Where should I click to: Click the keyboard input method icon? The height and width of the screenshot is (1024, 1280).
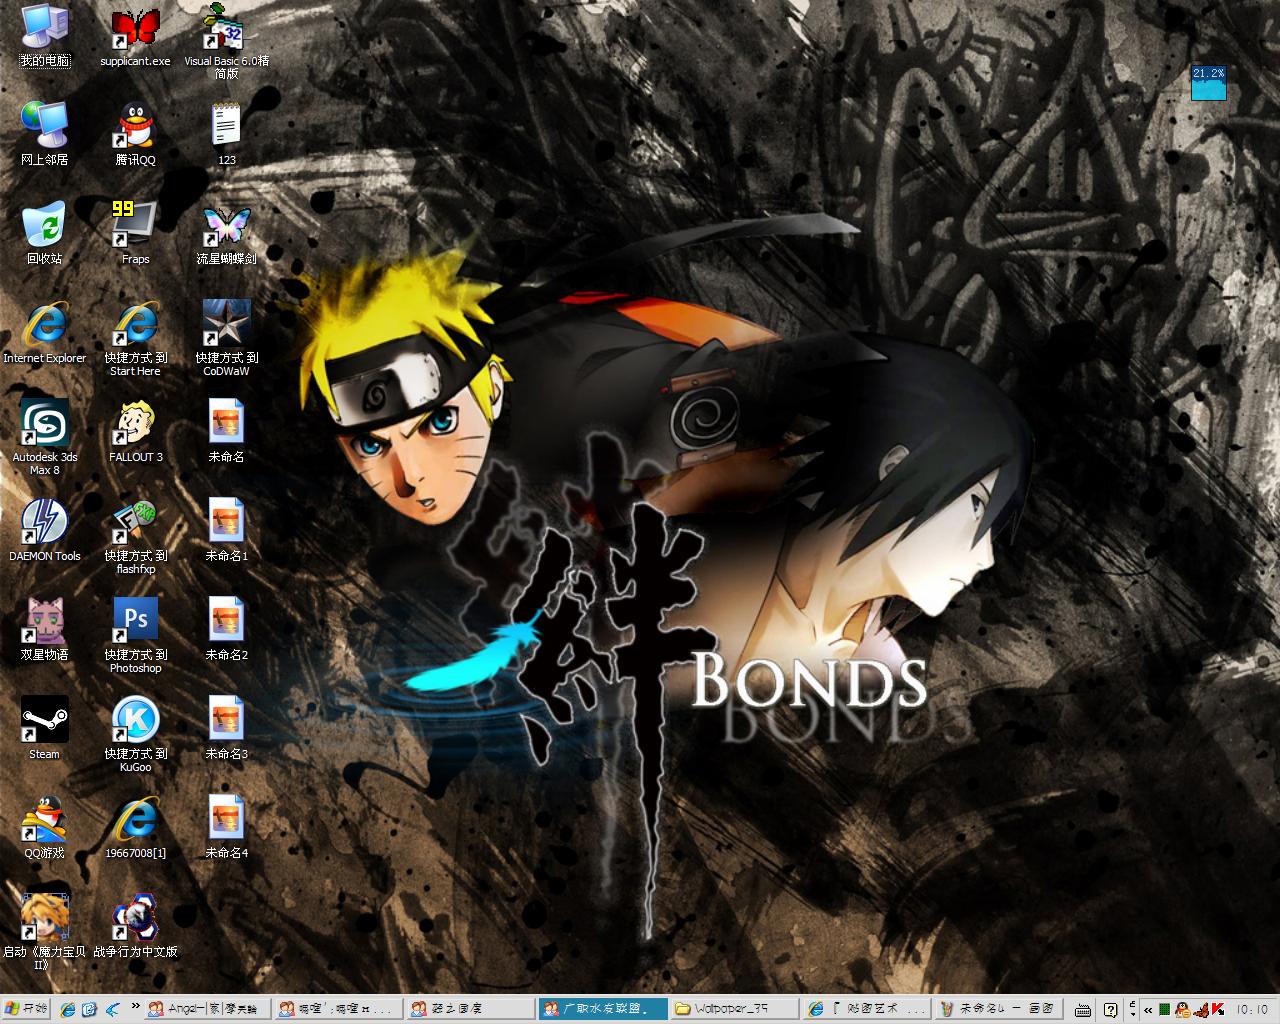coord(1084,1009)
